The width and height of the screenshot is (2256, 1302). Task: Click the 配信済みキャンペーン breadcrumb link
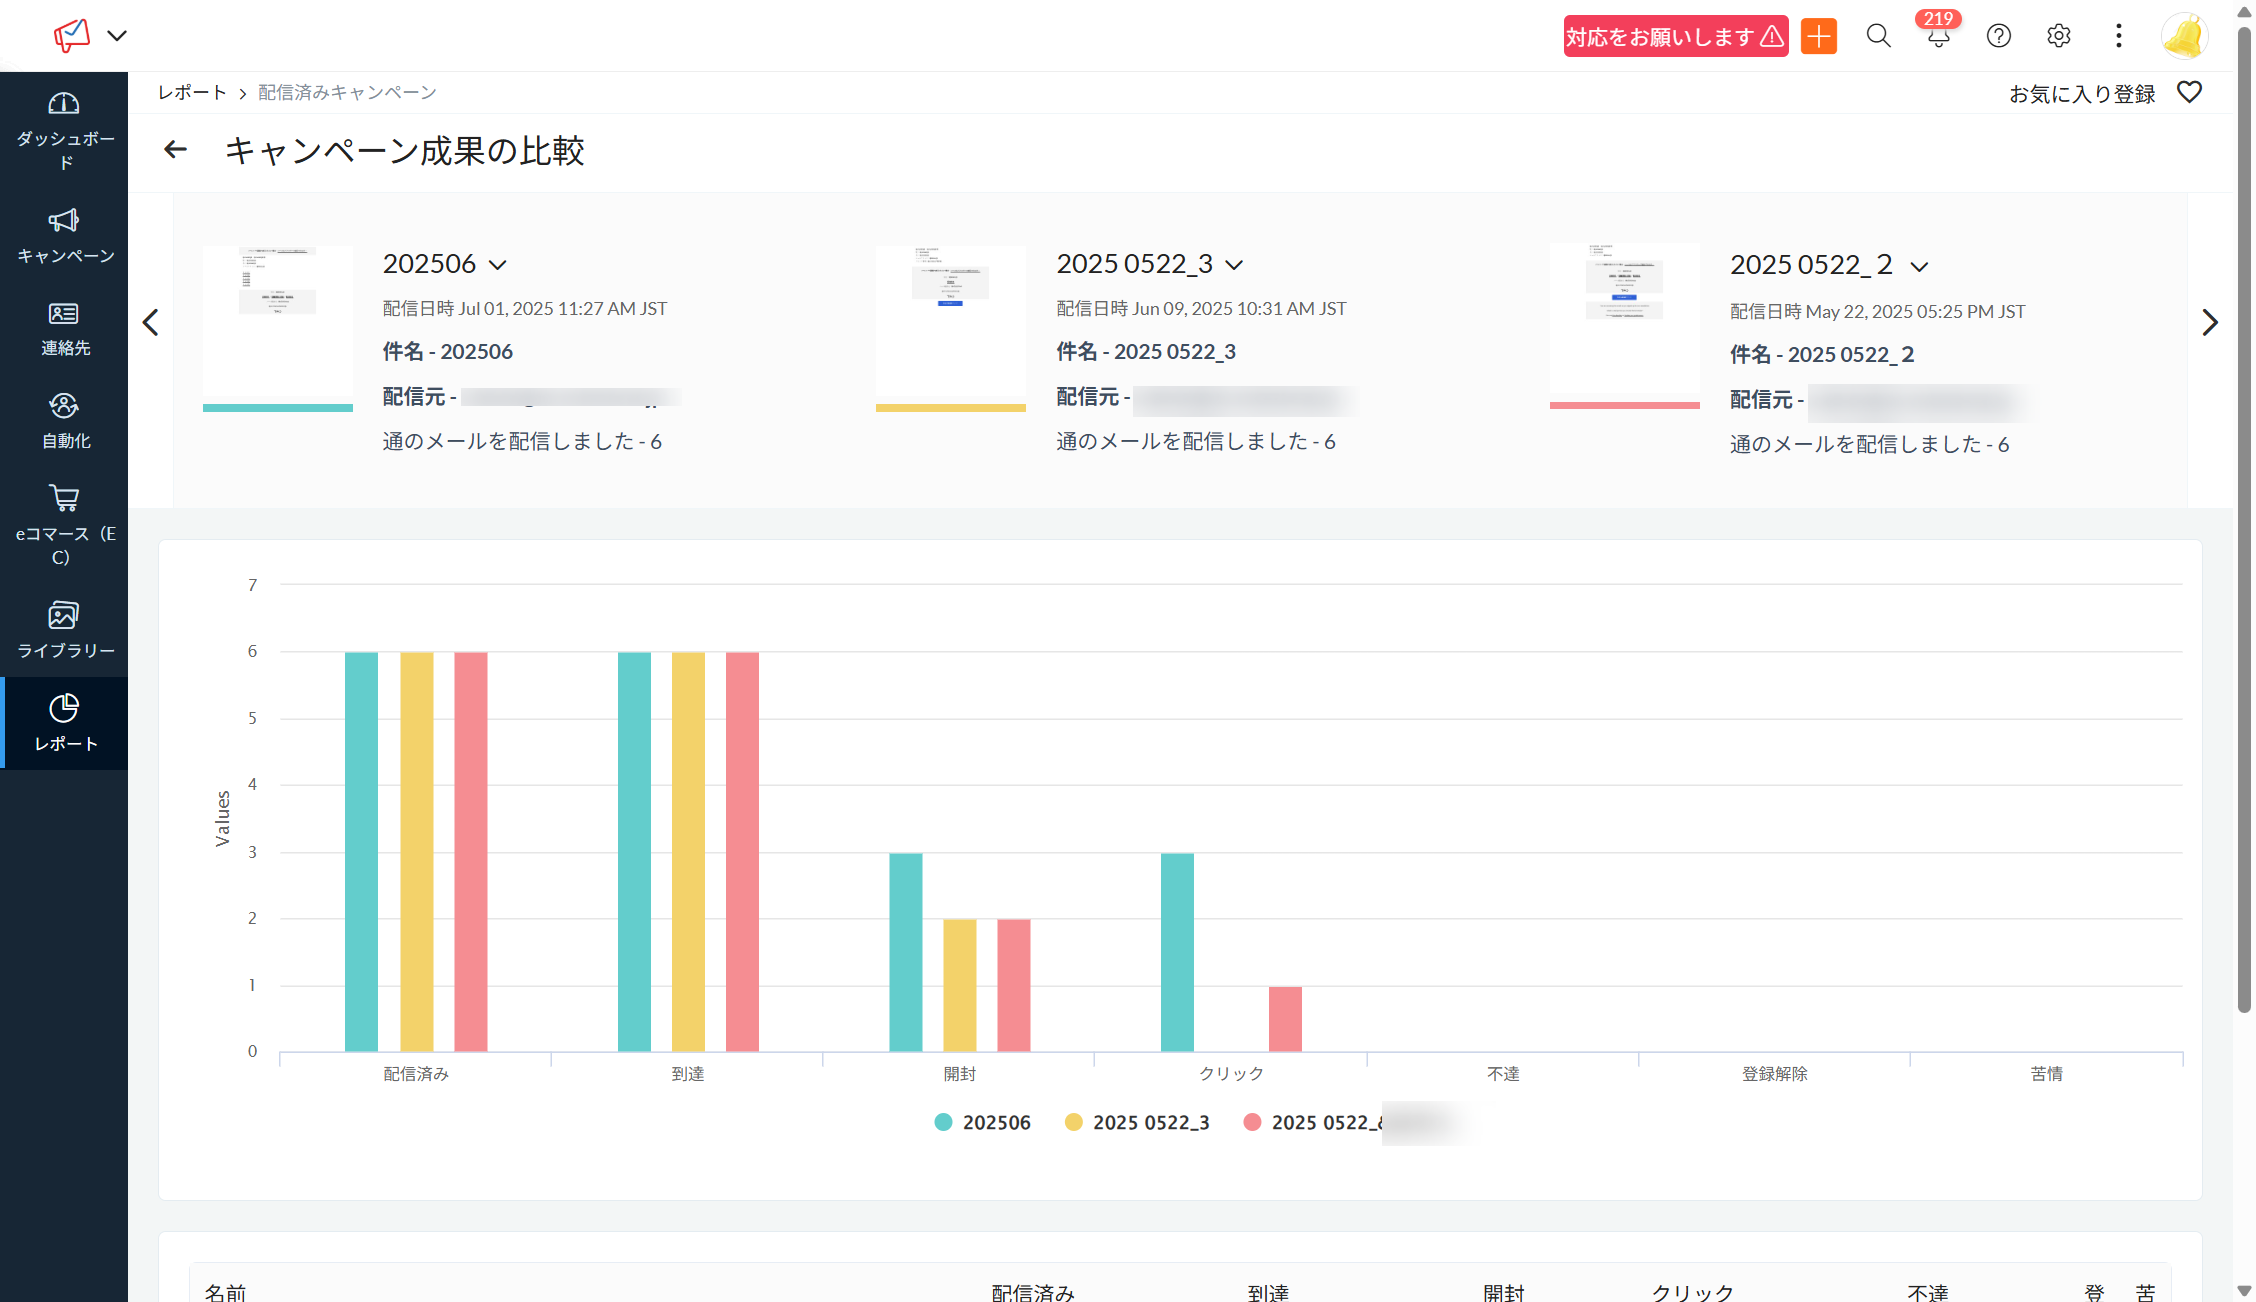(347, 93)
